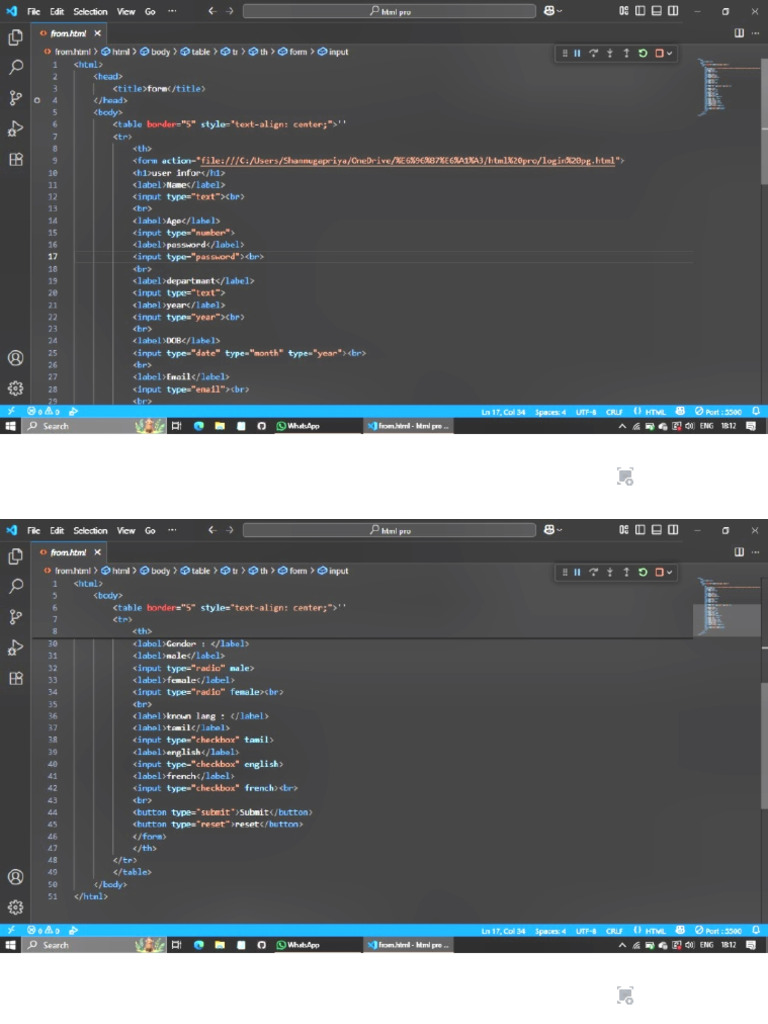Toggle bottom panel layout icon in lower title bar
768x1024 pixels.
656,530
